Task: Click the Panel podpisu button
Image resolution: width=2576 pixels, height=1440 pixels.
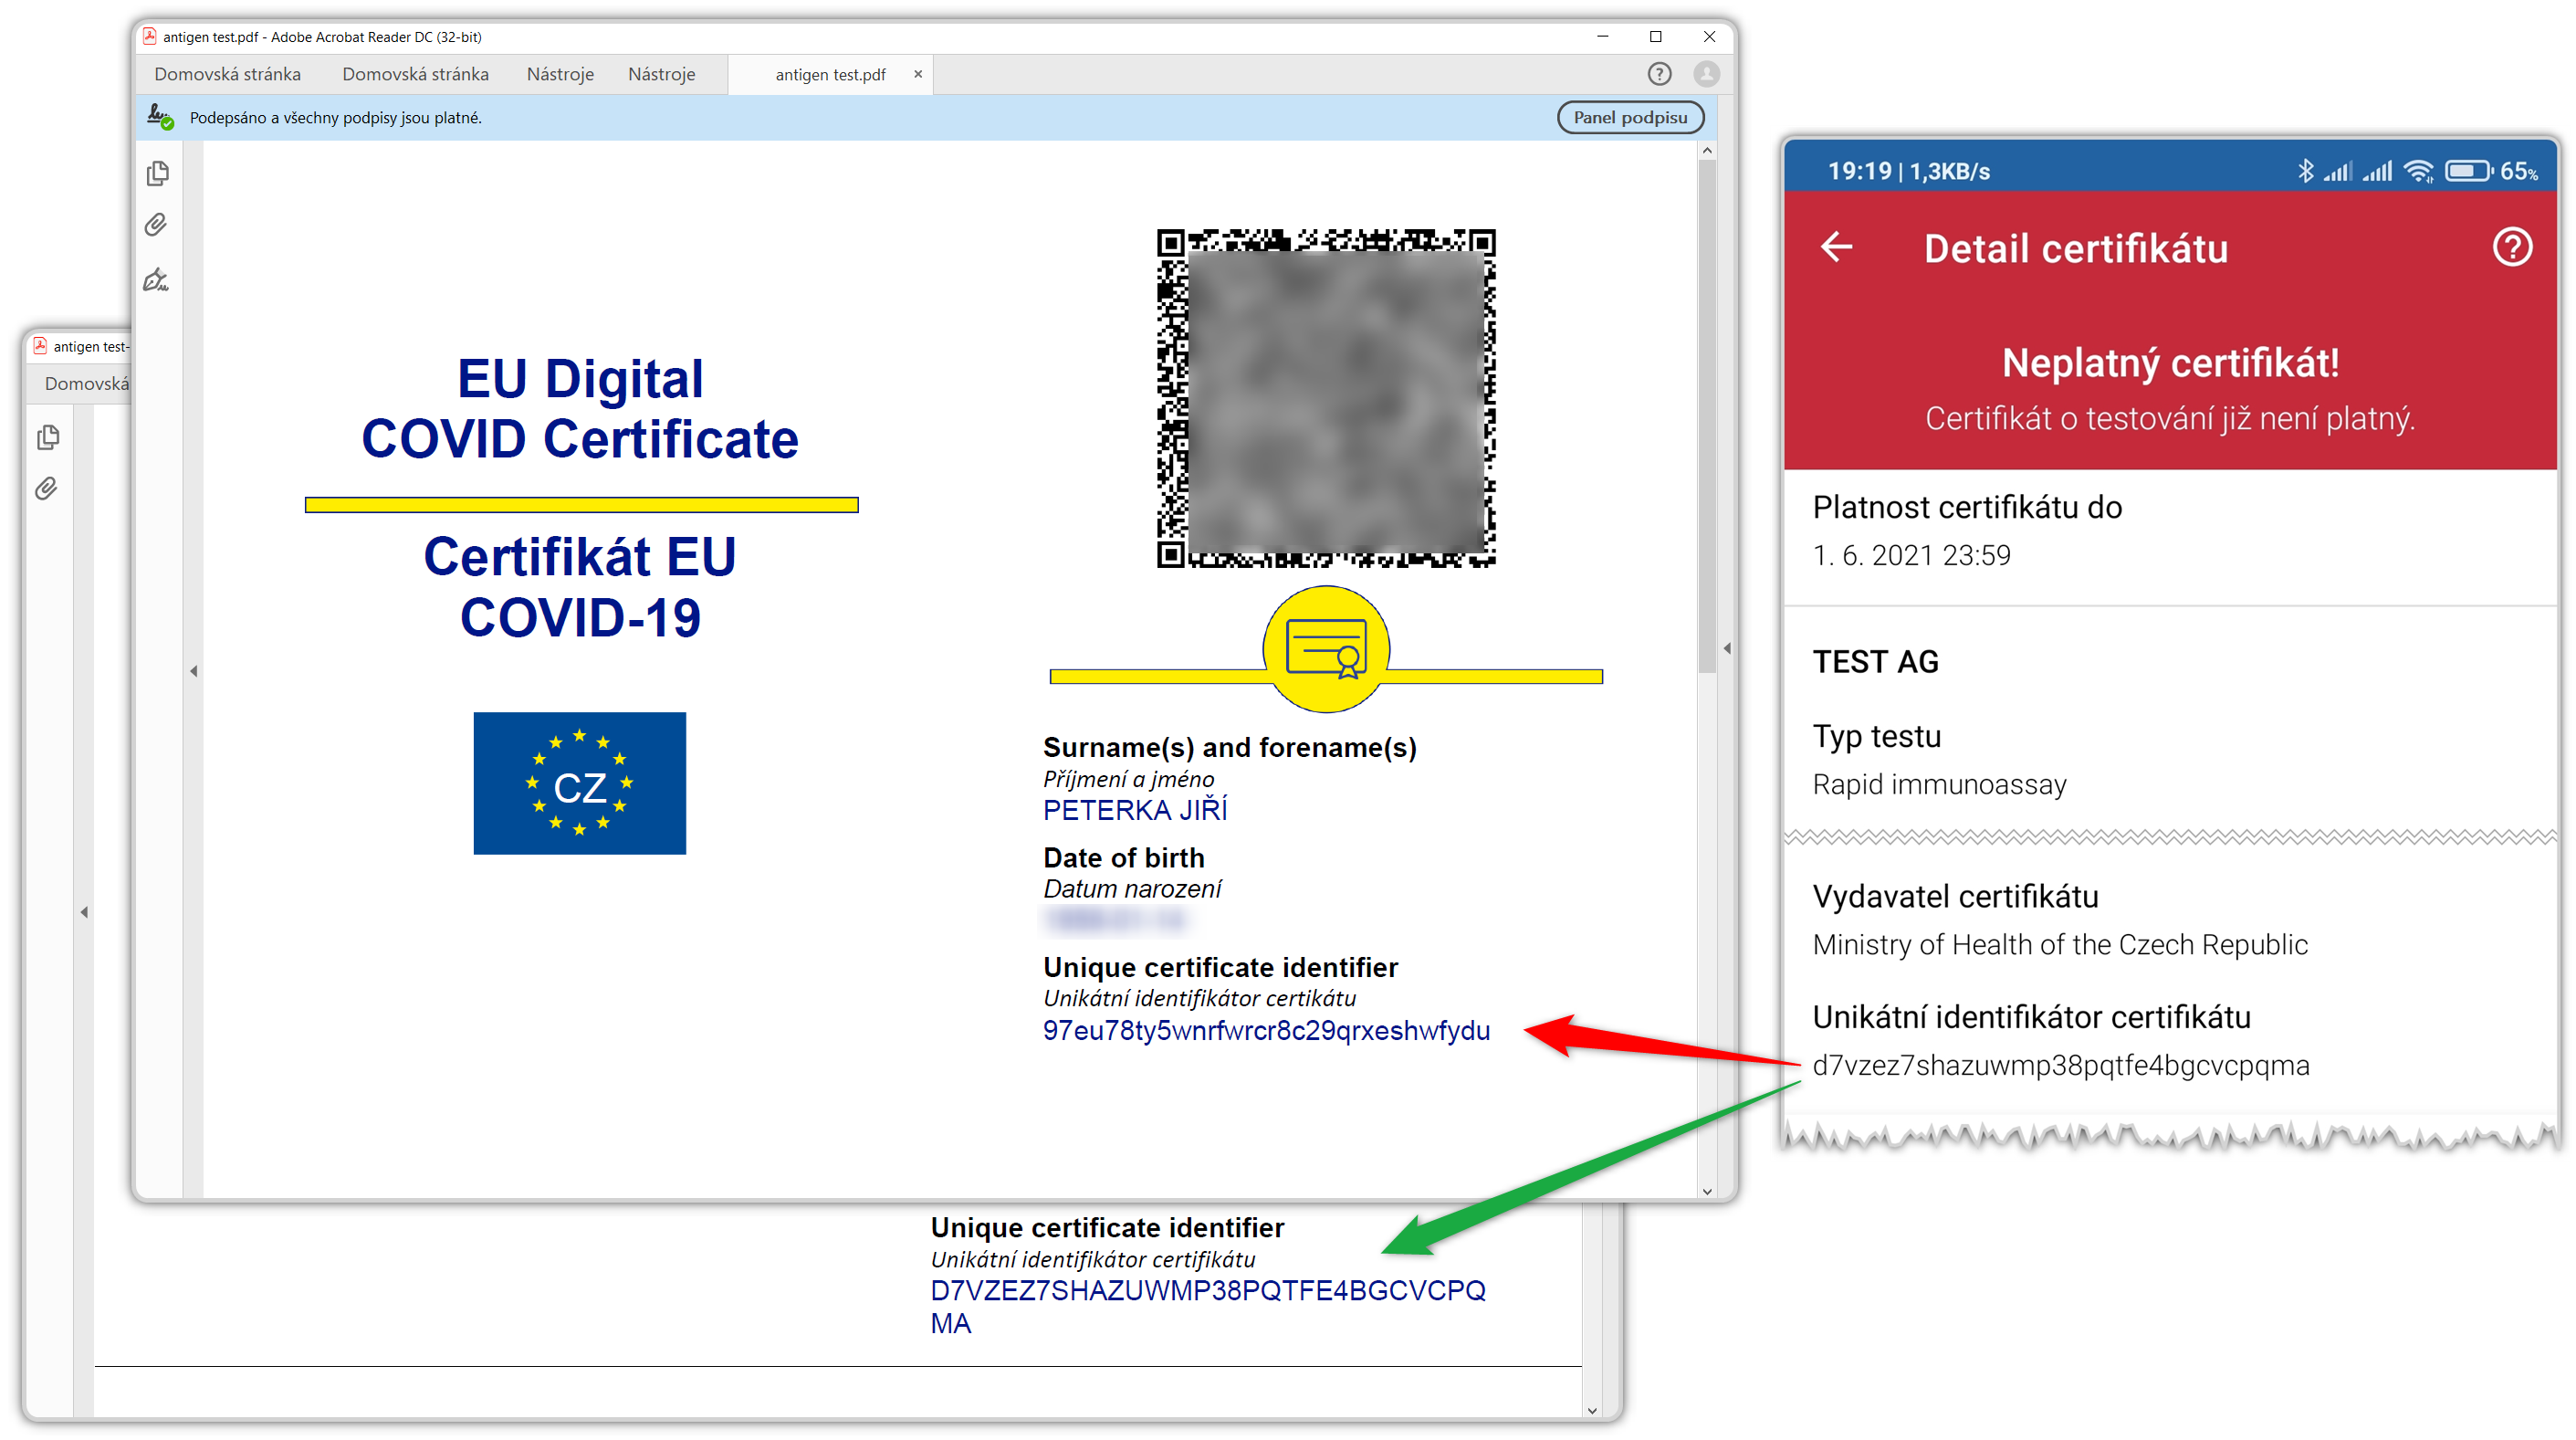Action: point(1629,118)
